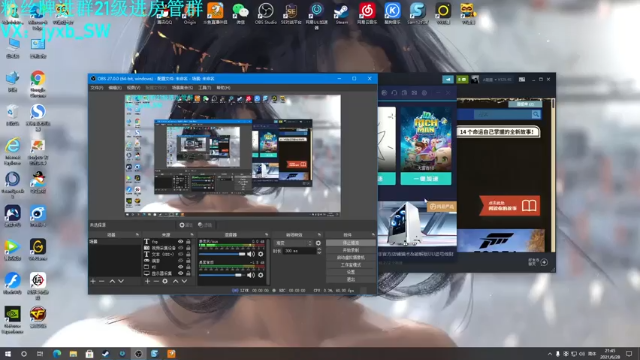The width and height of the screenshot is (640, 360).
Task: Pop out the 混音器 dock panel
Action: click(267, 235)
